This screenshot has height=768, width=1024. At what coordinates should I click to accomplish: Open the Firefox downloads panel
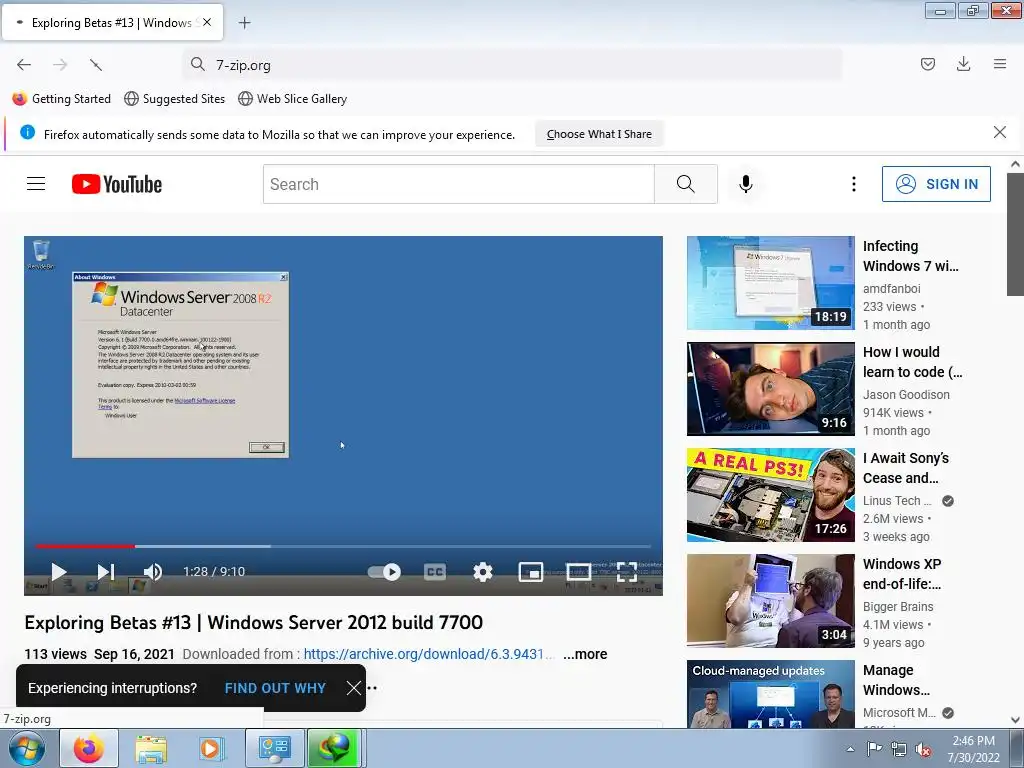963,64
